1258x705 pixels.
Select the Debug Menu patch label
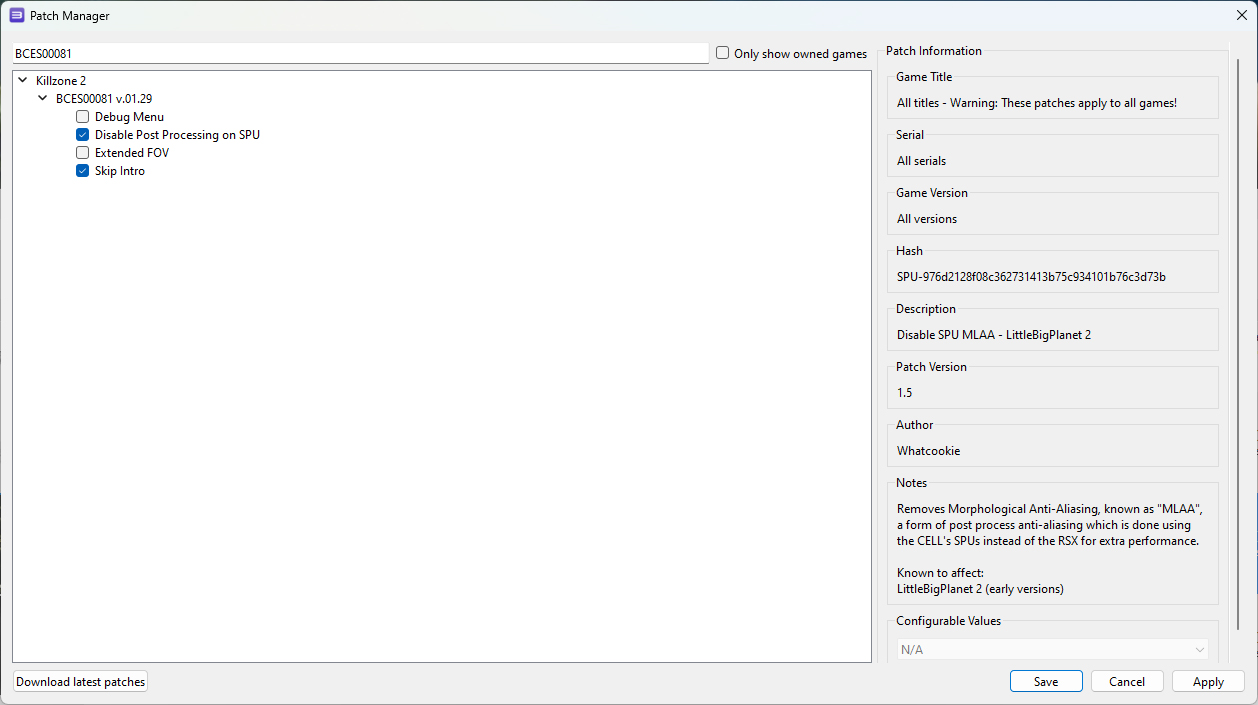(x=129, y=117)
